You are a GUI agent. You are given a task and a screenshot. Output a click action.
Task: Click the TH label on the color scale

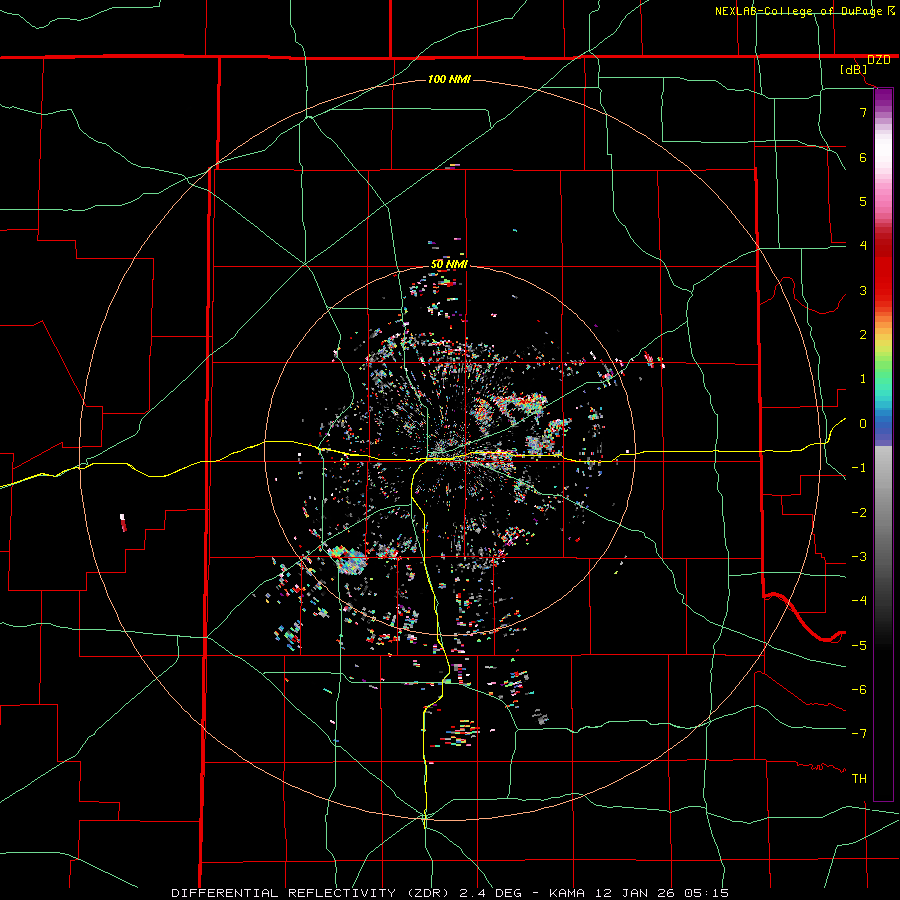click(x=859, y=778)
